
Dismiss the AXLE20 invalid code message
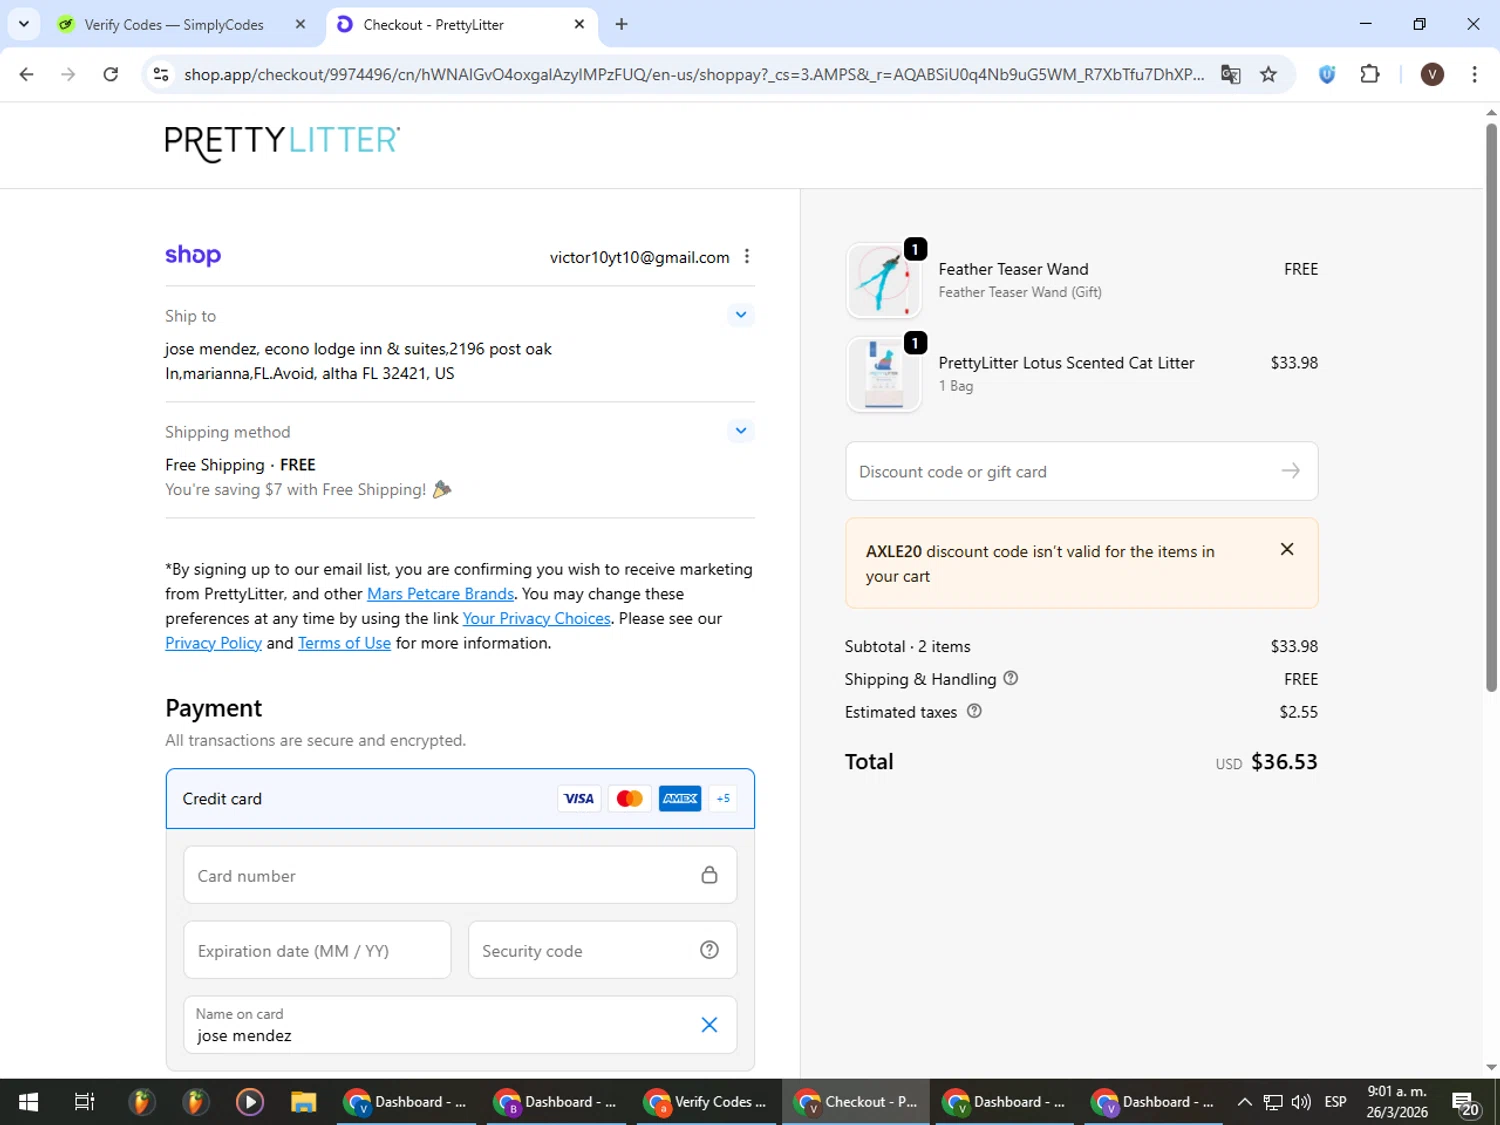pos(1287,549)
